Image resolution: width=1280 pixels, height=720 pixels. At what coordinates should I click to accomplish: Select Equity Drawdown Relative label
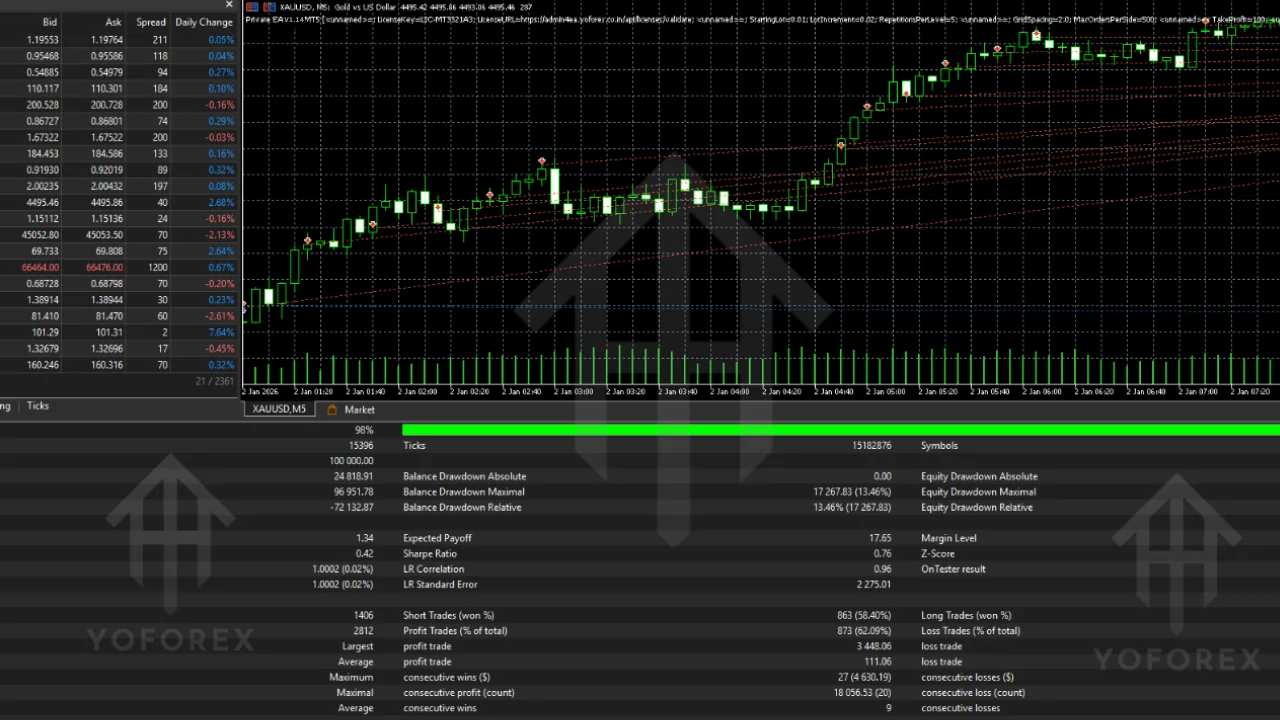tap(977, 508)
